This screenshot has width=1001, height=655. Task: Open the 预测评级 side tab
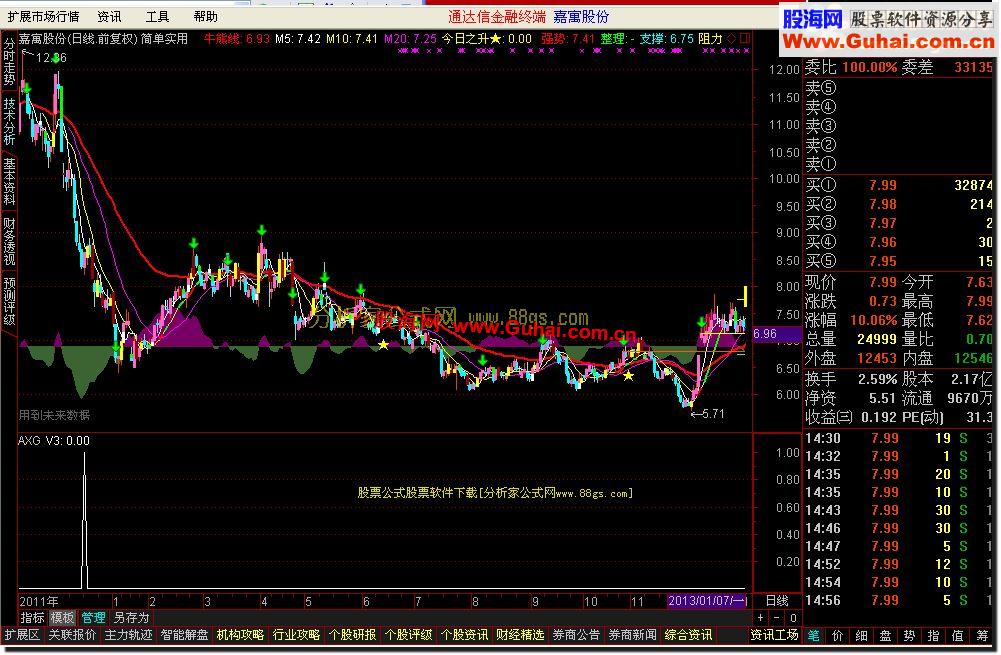[9, 301]
